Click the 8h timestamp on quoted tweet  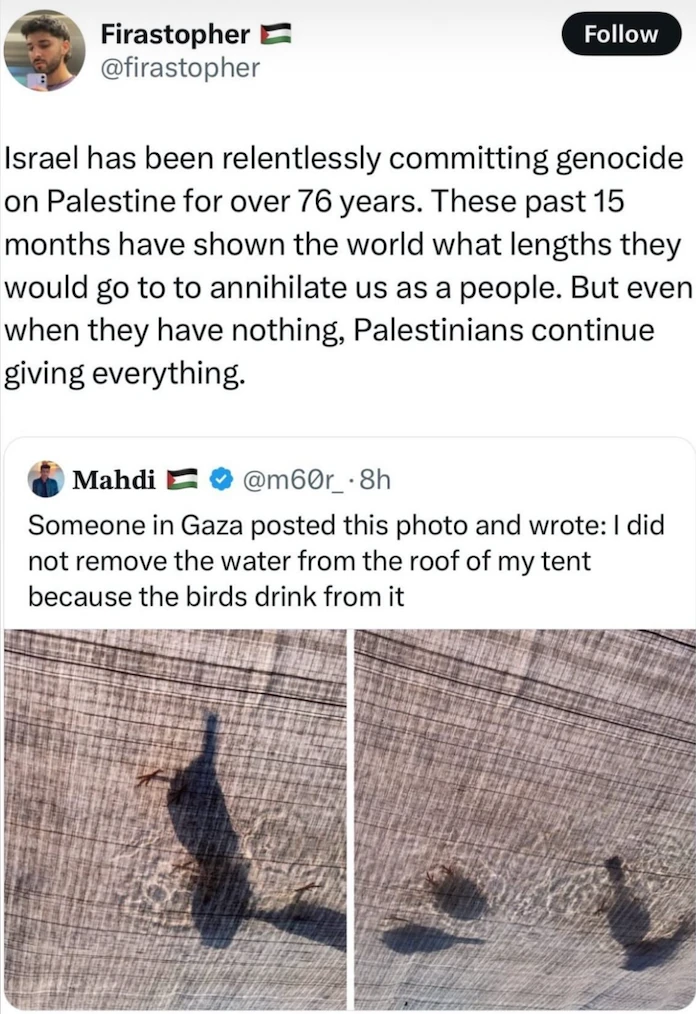click(x=371, y=480)
